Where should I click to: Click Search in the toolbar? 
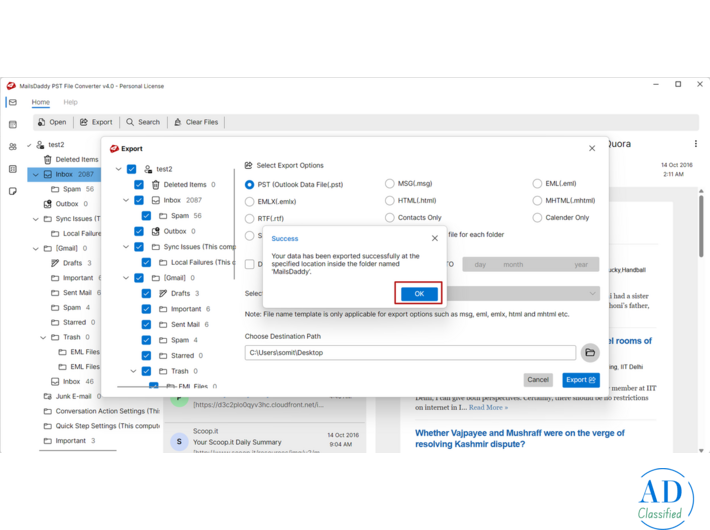click(x=143, y=122)
